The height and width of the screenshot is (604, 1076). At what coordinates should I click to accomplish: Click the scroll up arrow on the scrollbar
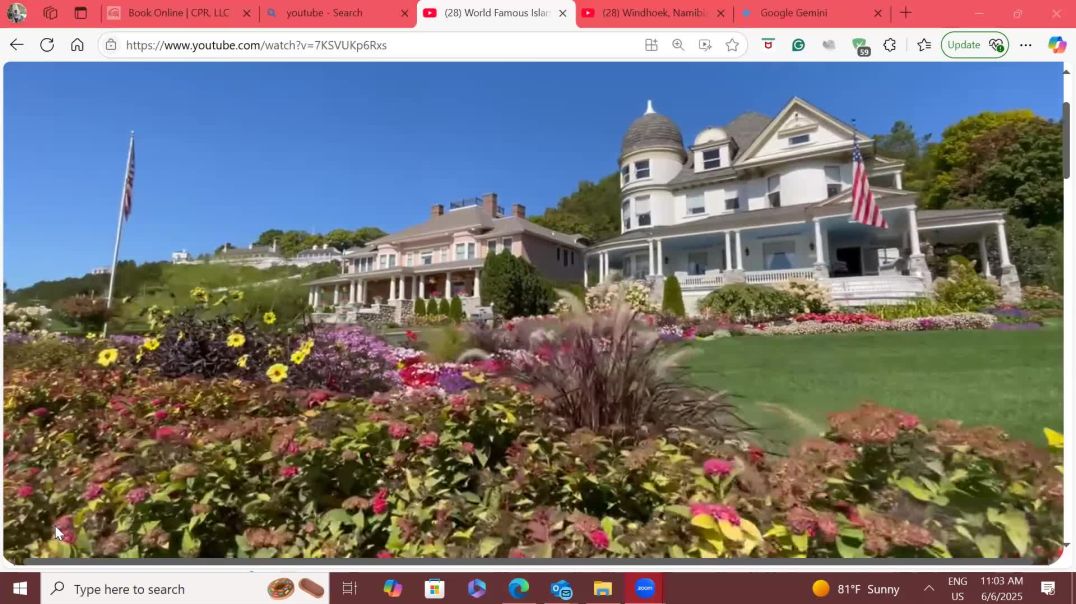[1066, 71]
